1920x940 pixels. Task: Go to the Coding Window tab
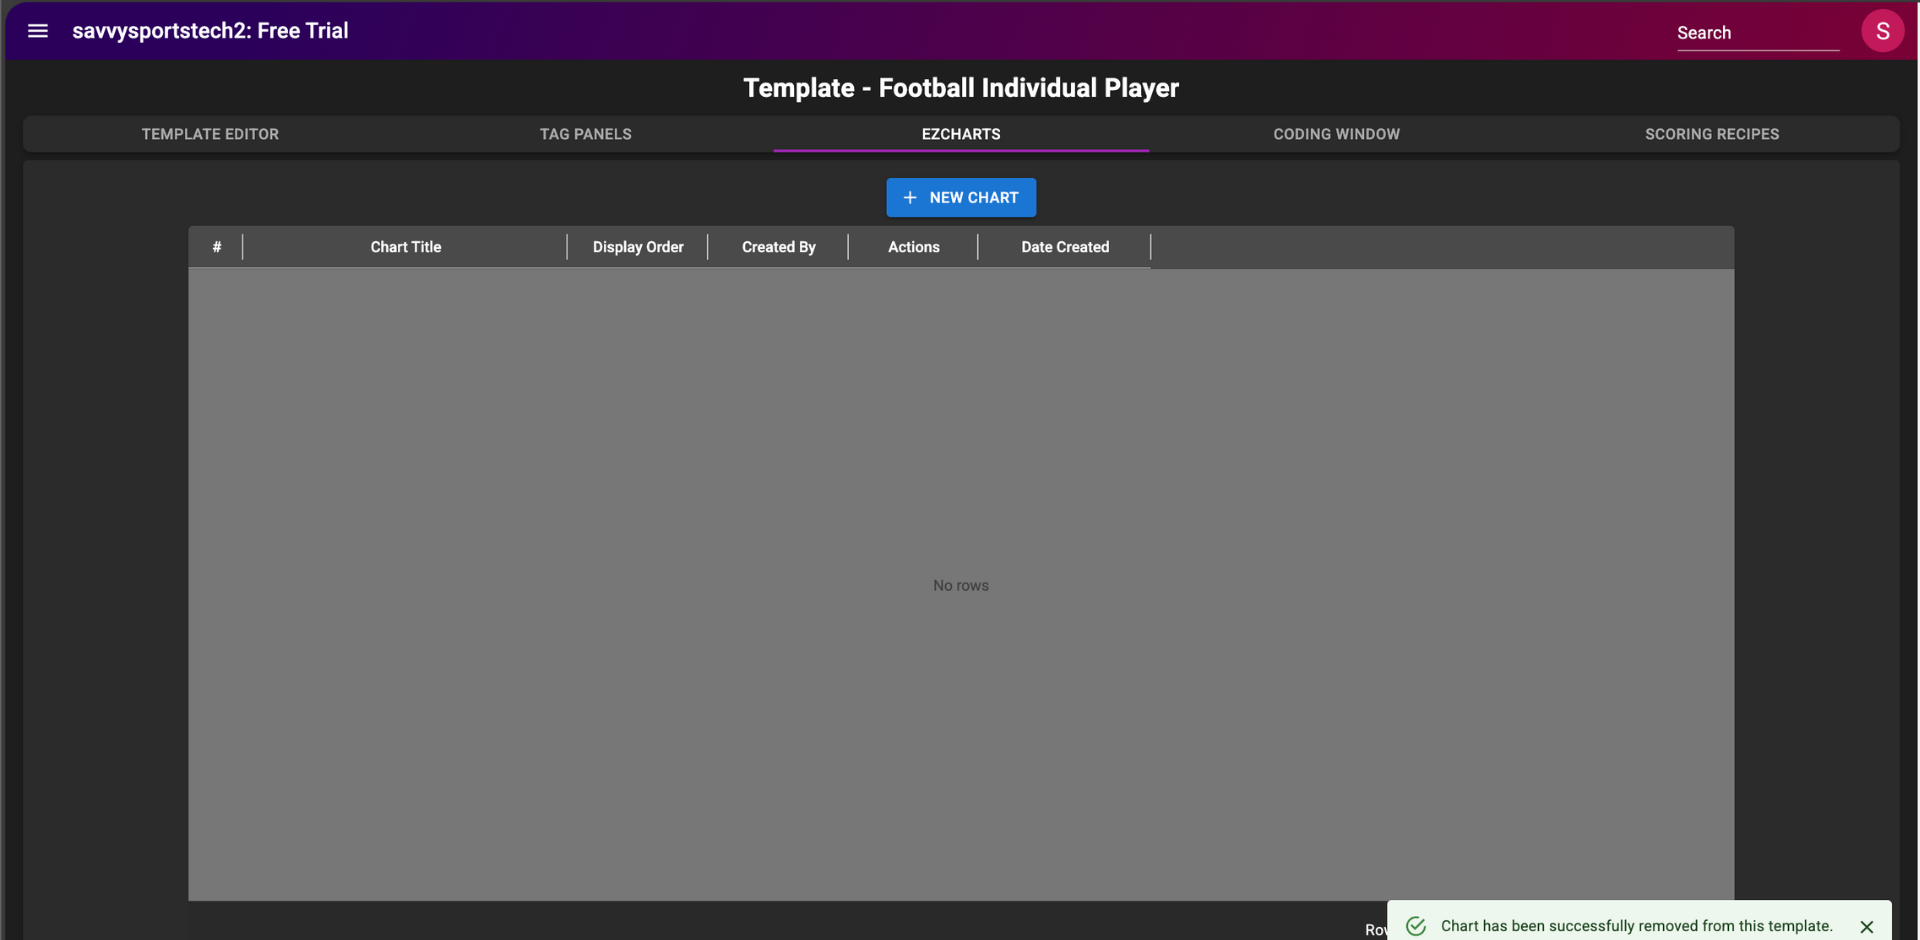pos(1336,134)
